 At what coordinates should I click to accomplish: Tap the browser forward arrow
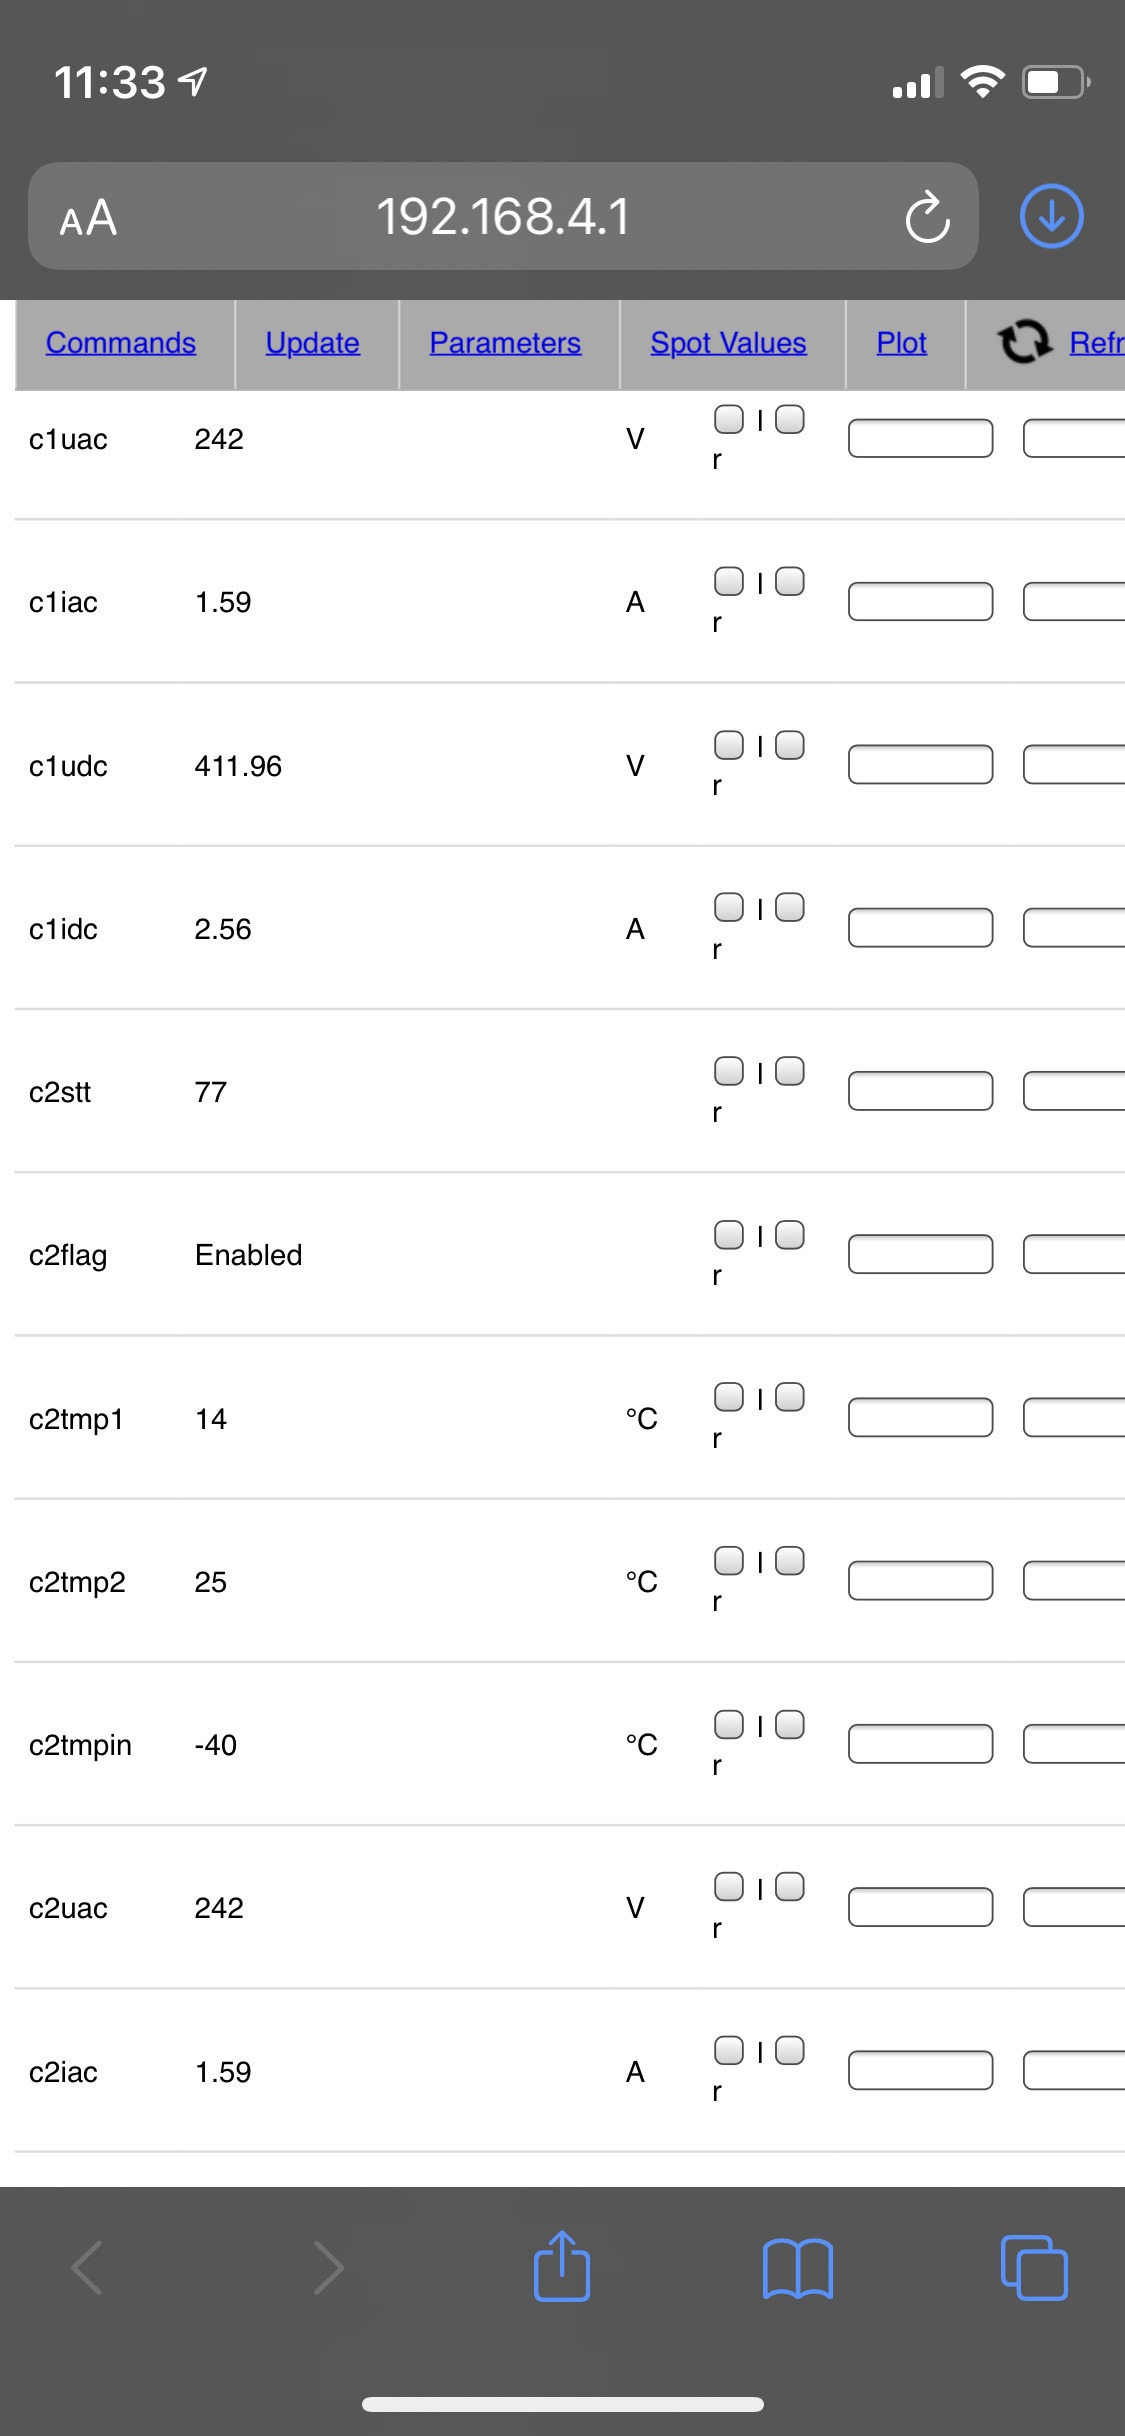(328, 2267)
